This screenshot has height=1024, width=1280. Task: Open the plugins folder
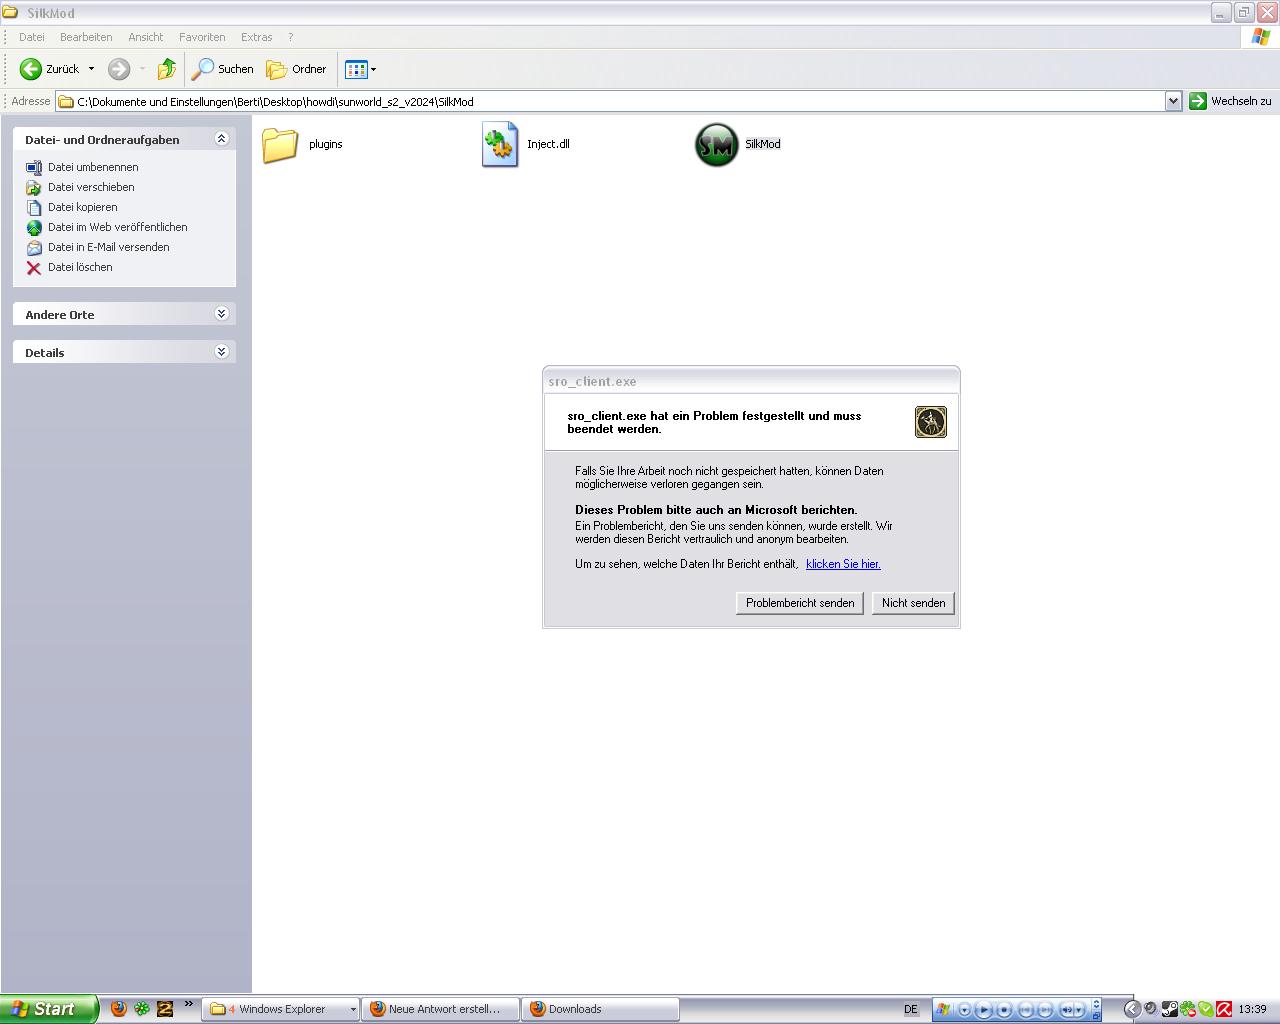point(280,145)
